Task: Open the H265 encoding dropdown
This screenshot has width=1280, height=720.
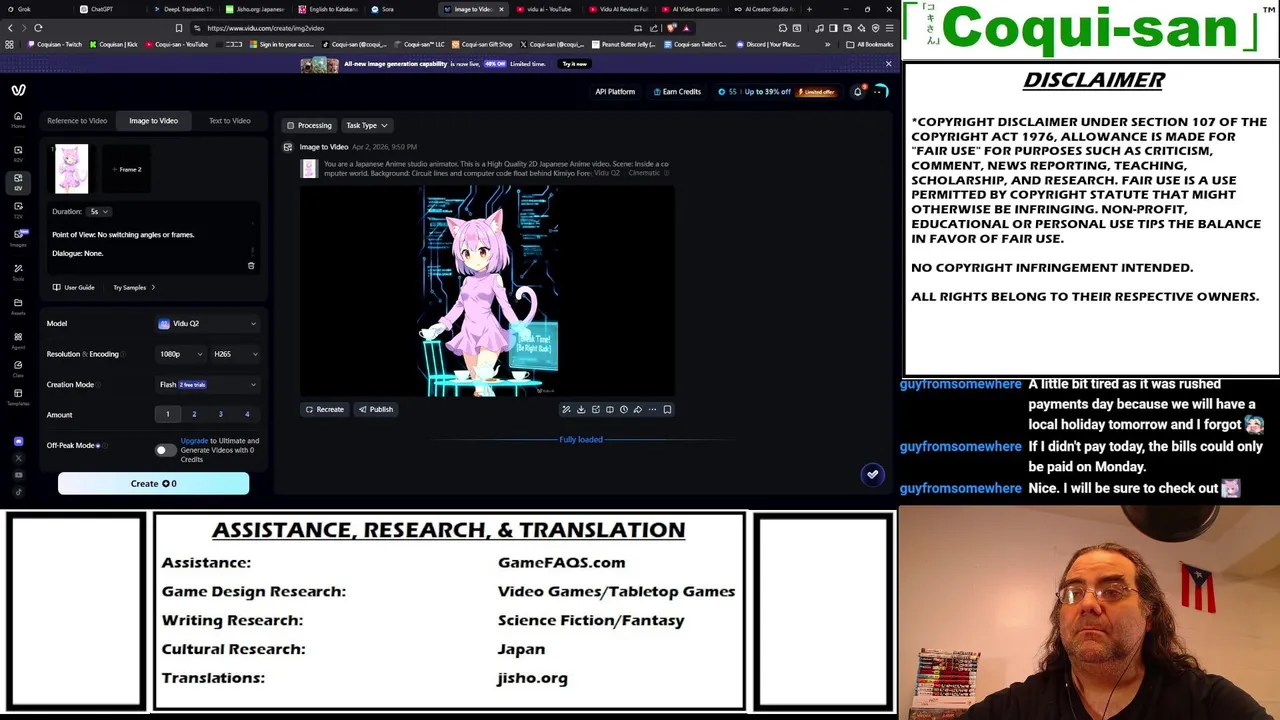Action: coord(235,354)
